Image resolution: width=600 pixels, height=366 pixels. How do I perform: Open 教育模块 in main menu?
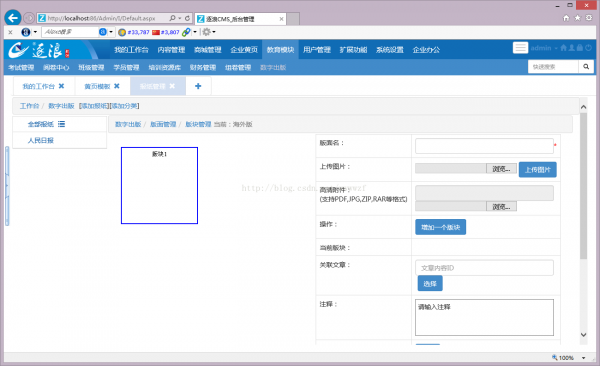[280, 50]
